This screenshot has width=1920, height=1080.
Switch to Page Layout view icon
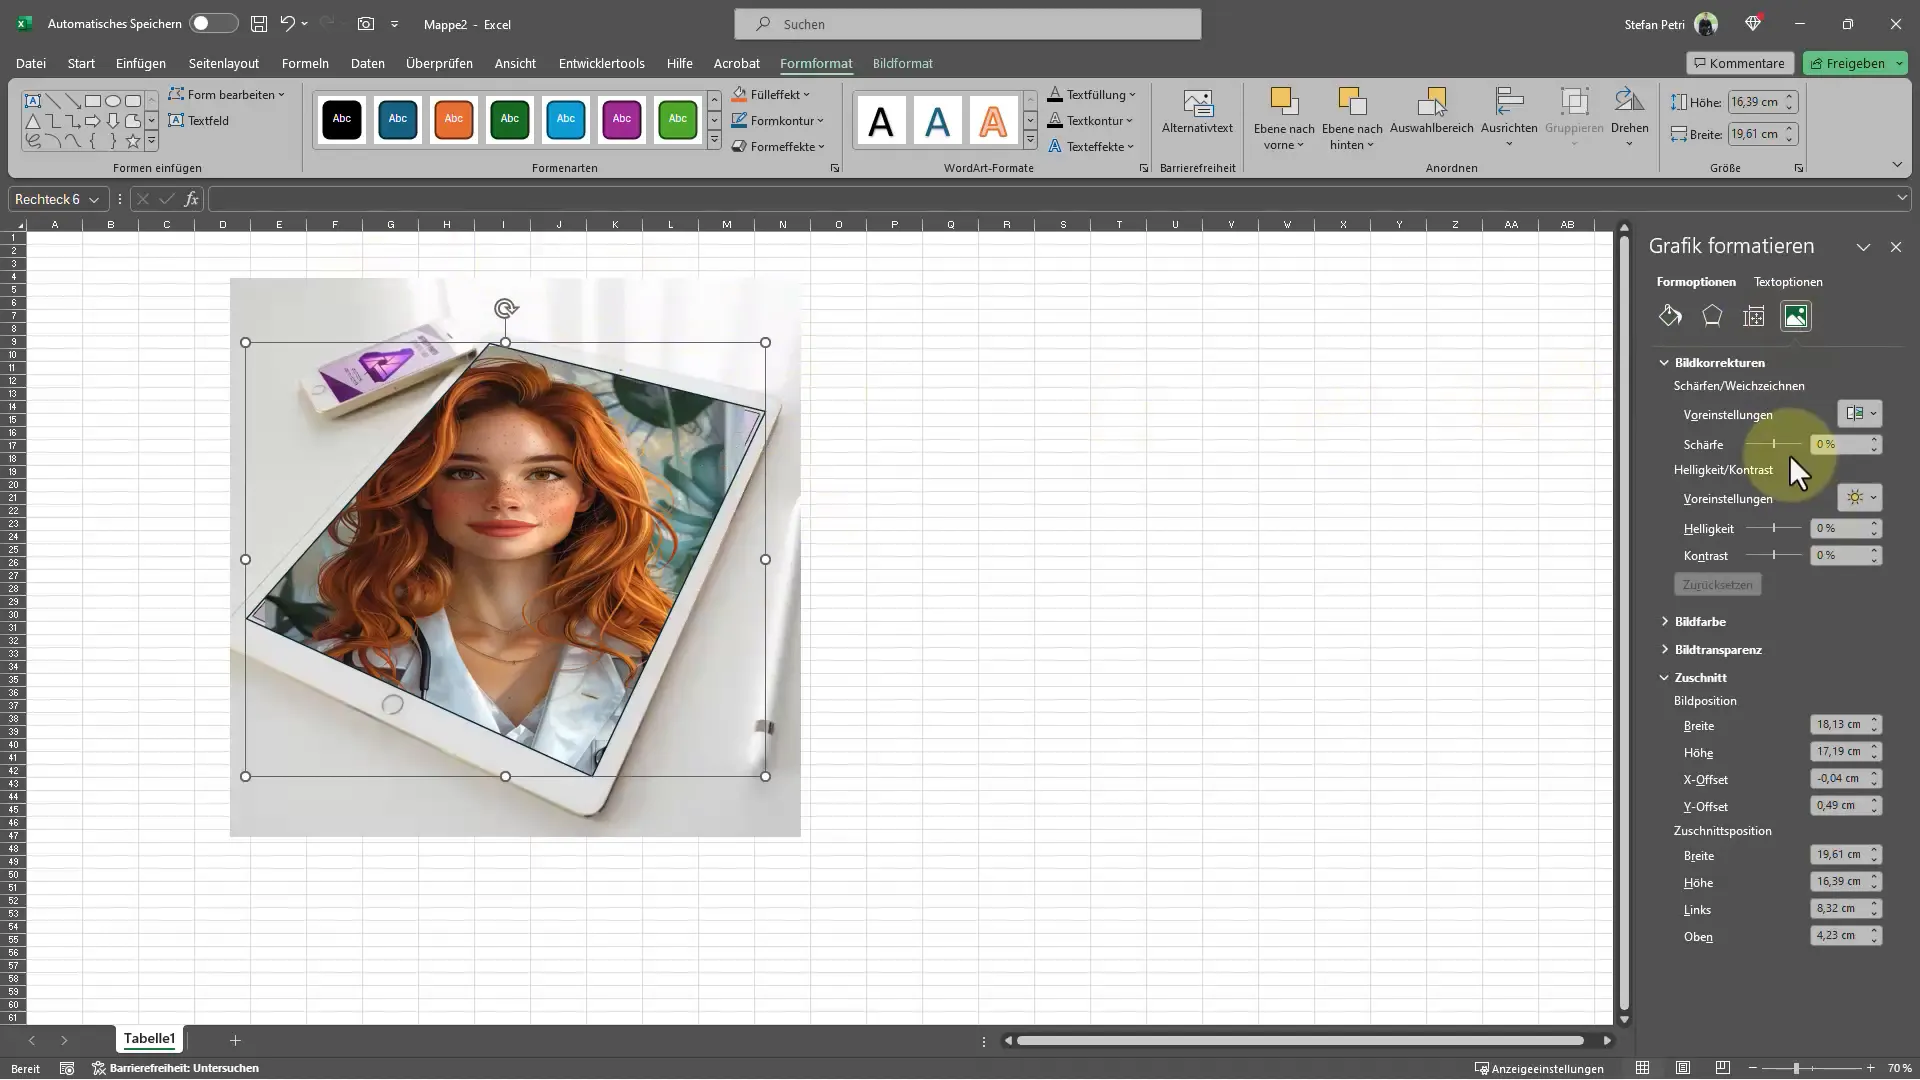[x=1683, y=1068]
